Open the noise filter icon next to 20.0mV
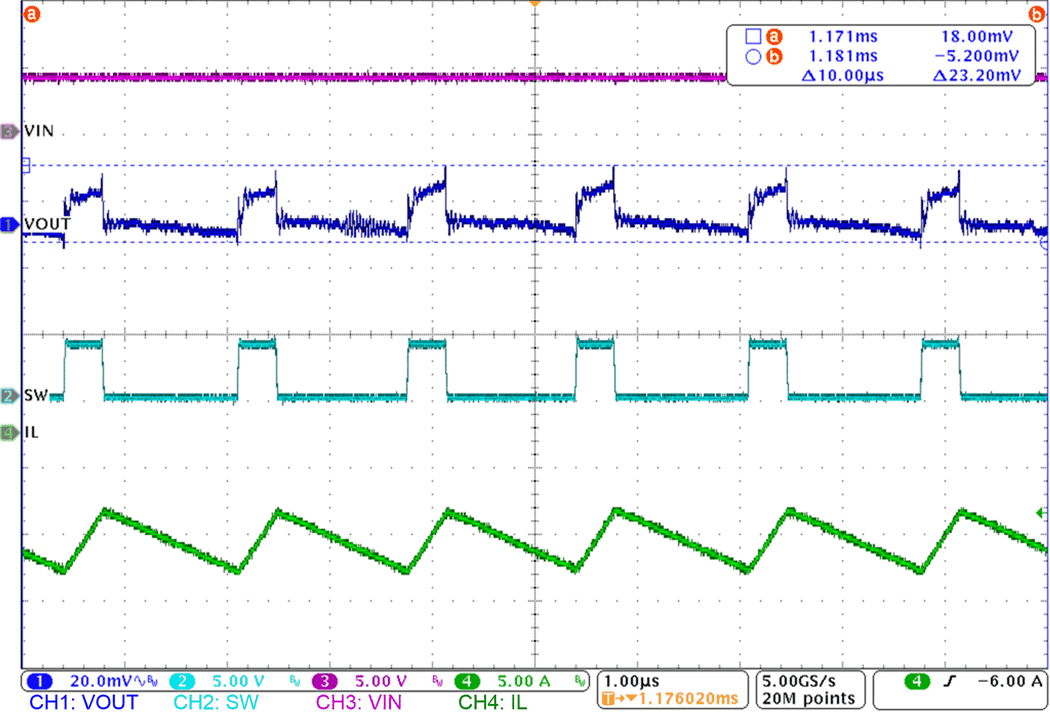This screenshot has width=1050, height=716. pyautogui.click(x=137, y=680)
